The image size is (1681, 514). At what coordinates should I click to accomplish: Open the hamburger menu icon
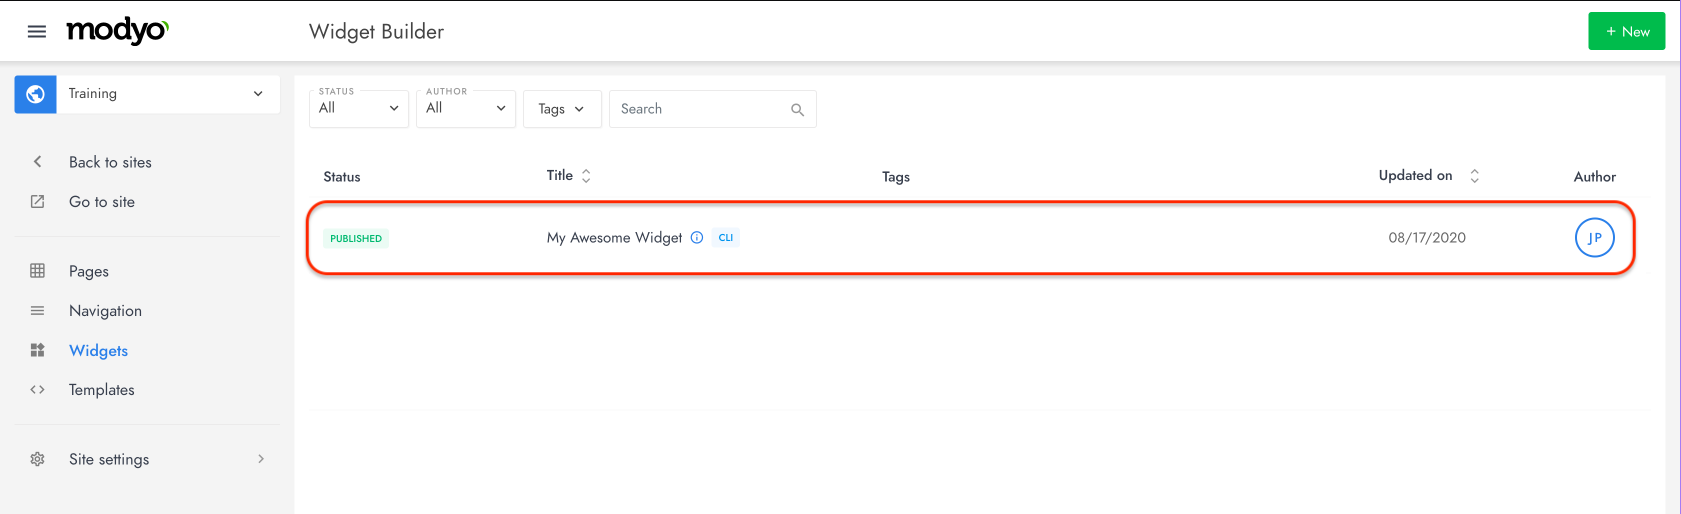pos(37,32)
